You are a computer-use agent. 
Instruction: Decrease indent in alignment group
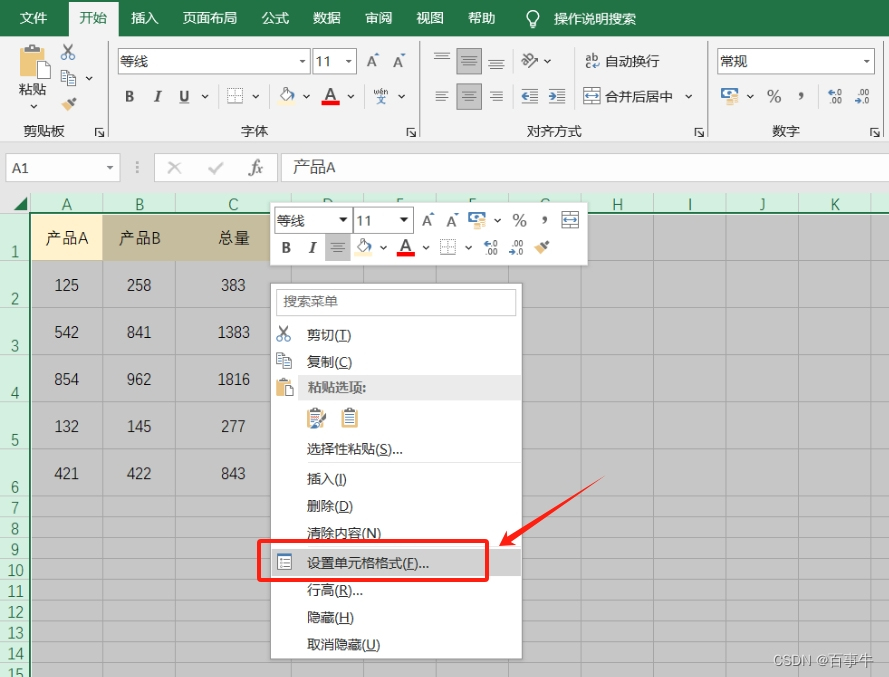pos(530,96)
